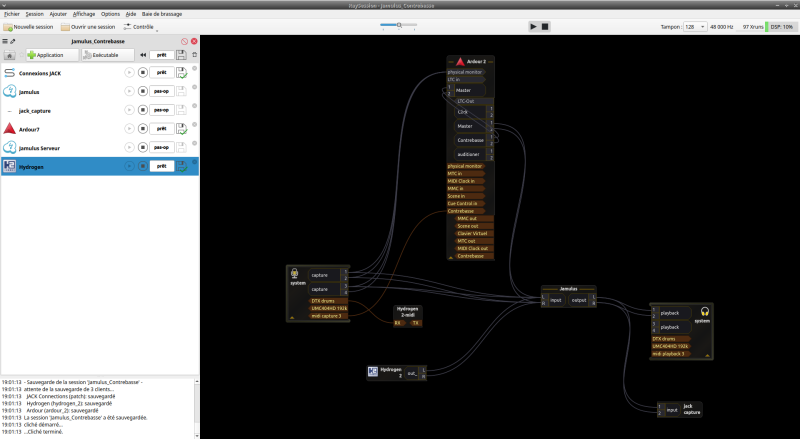Add an Application to the session
Screen dimensions: 800x439
48,55
